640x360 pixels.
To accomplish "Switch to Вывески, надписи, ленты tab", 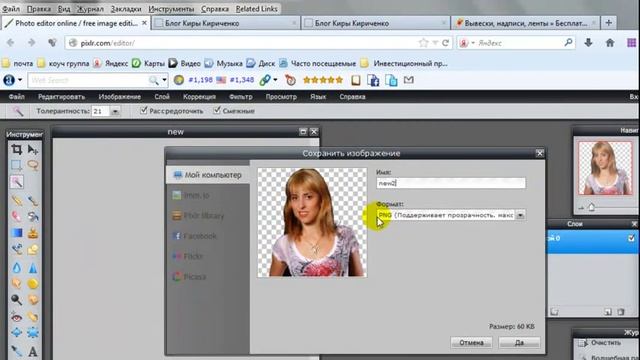I will [x=525, y=23].
